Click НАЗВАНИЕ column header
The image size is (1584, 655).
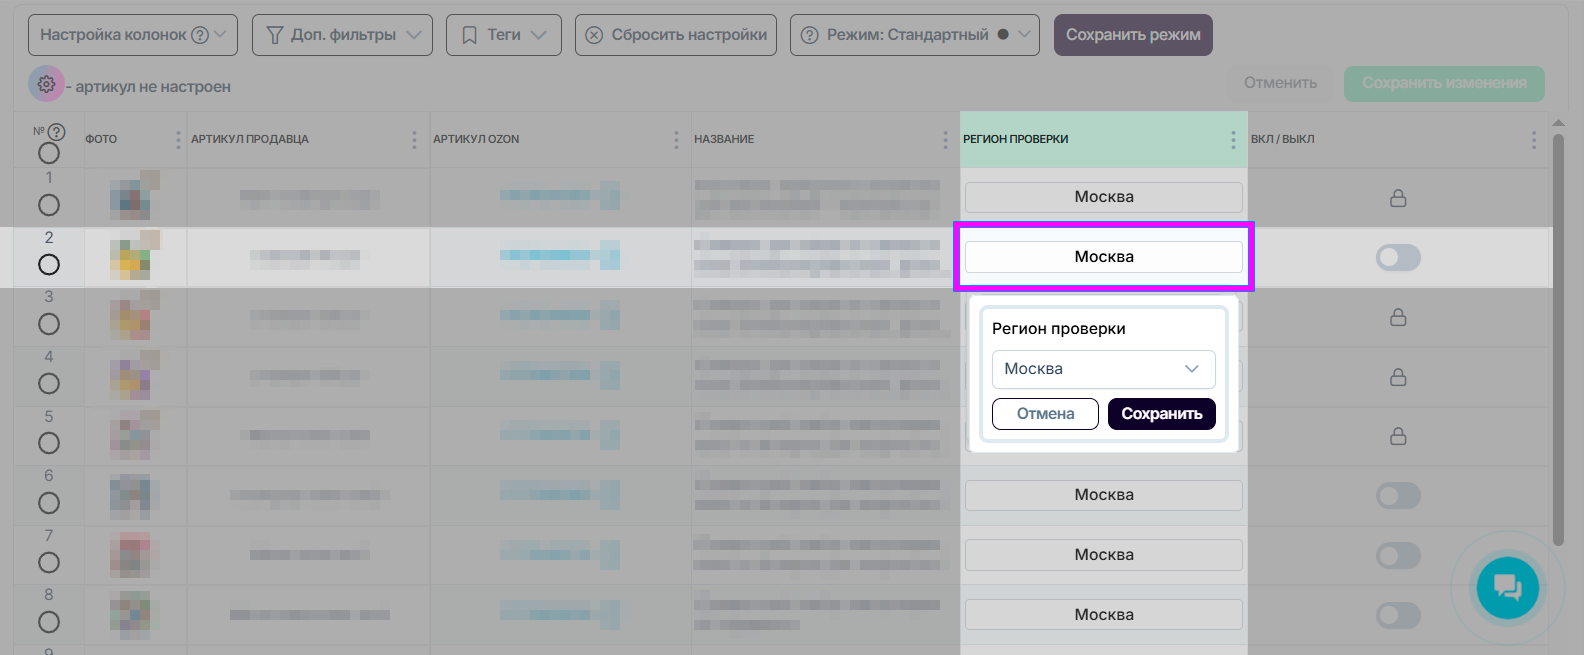coord(724,140)
